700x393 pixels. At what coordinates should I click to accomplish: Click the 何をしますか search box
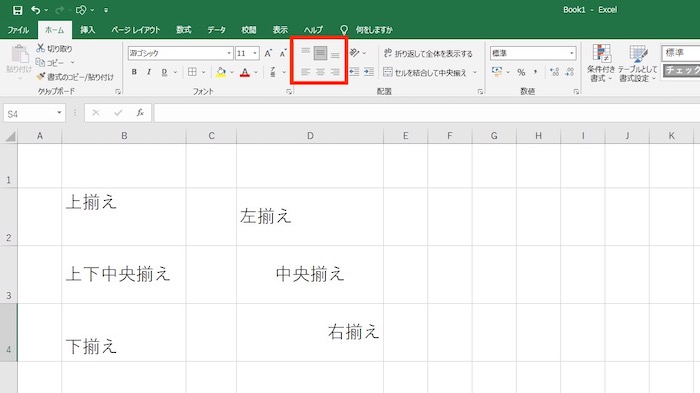tap(374, 30)
